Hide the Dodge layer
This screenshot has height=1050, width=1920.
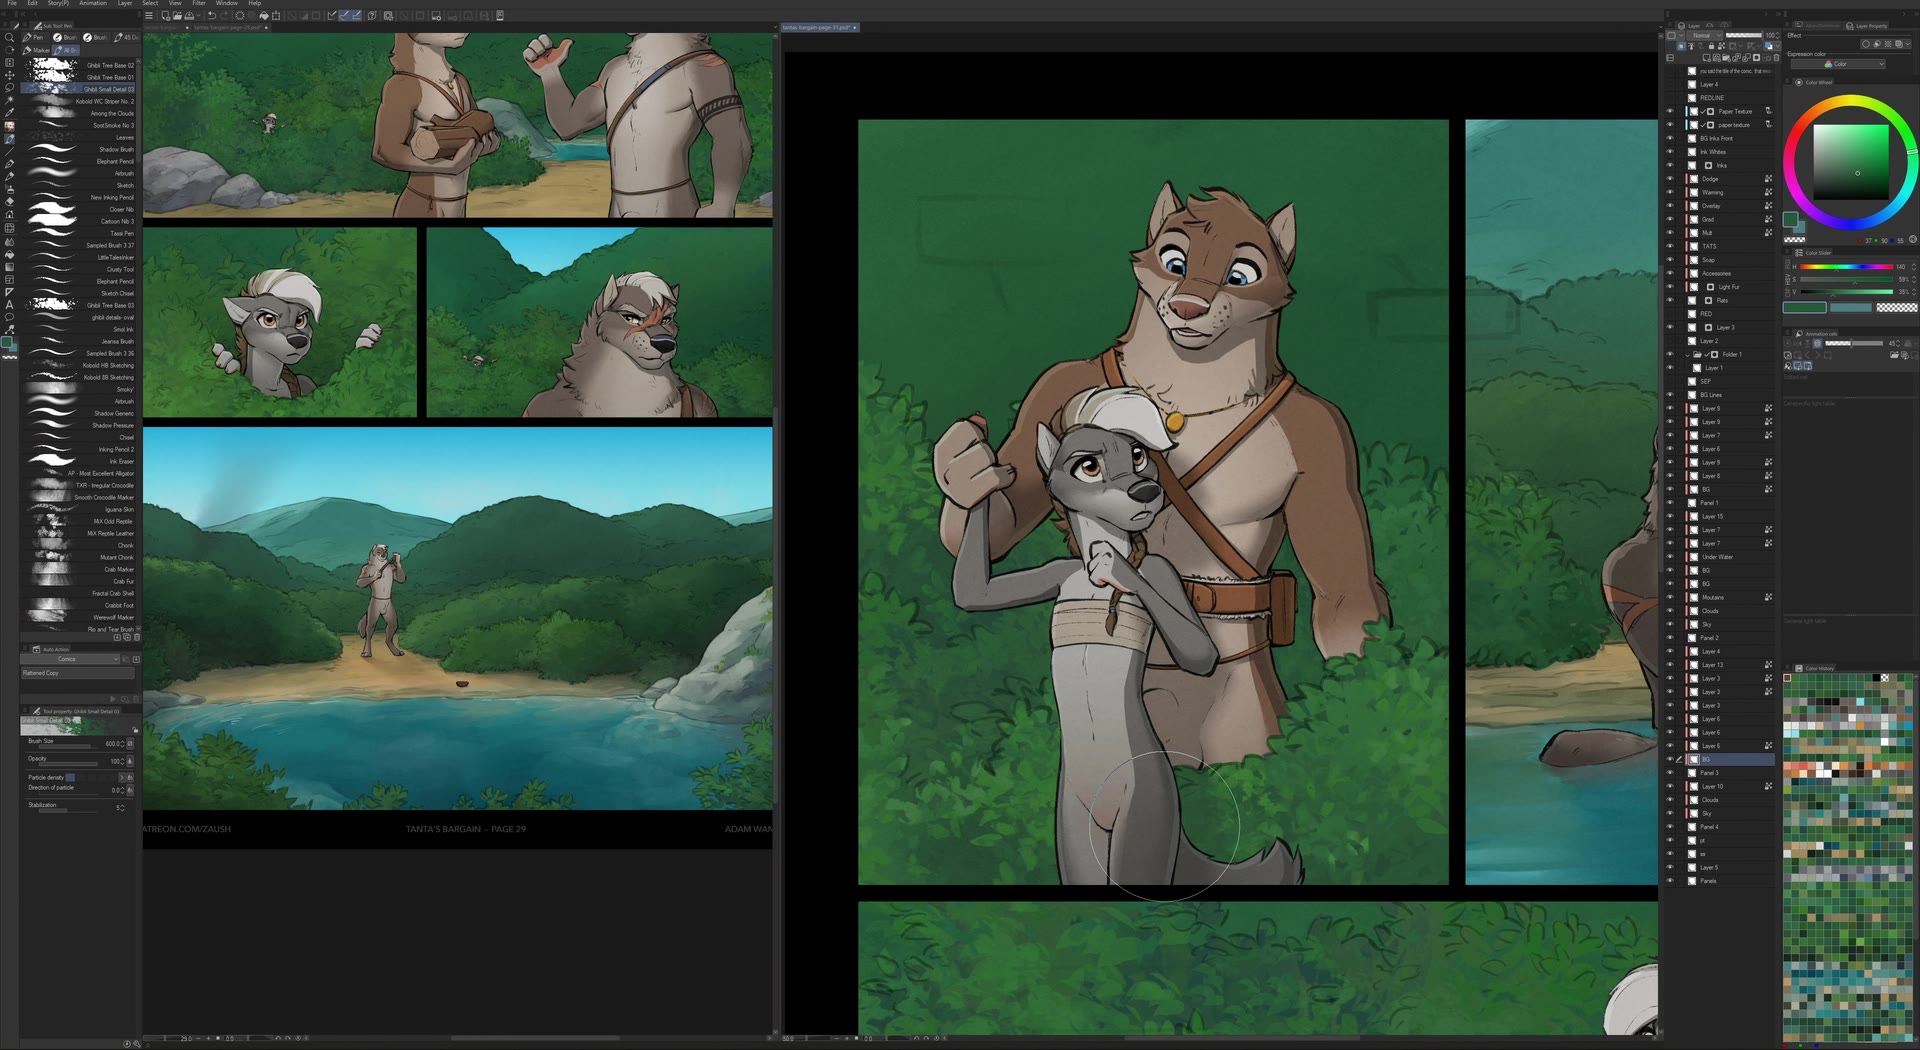click(1669, 179)
